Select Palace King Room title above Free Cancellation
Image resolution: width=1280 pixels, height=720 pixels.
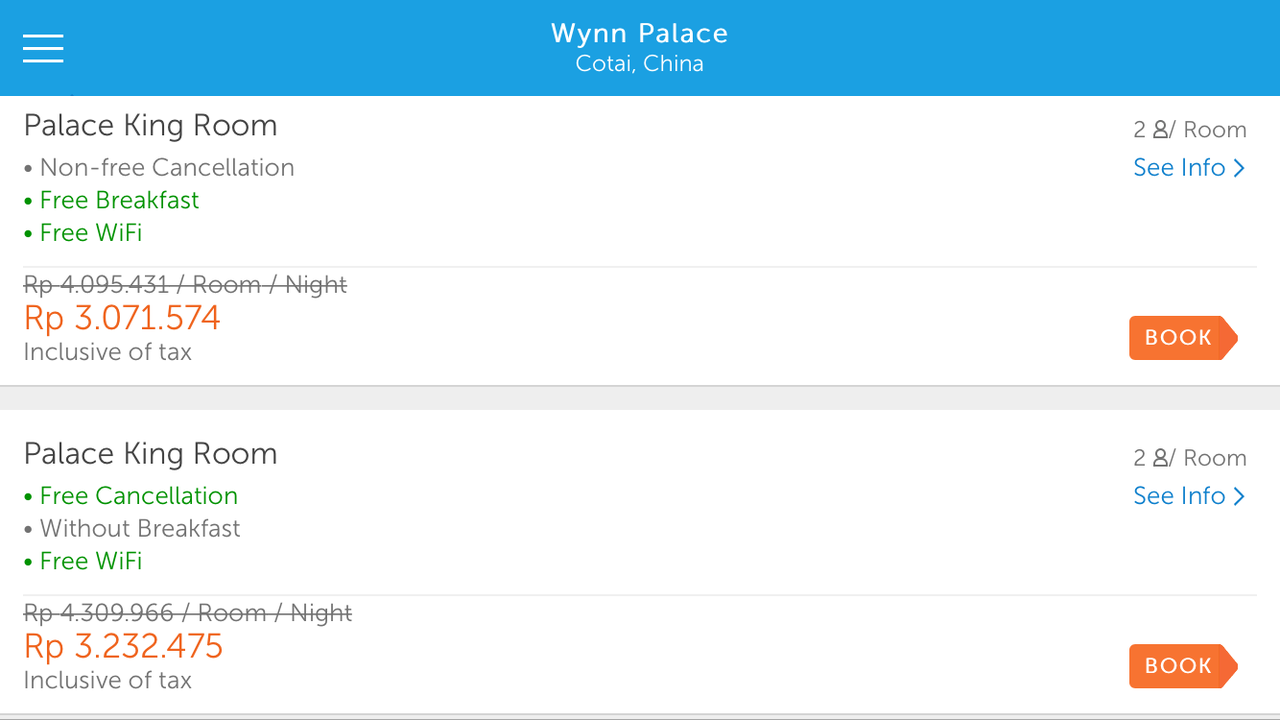150,454
